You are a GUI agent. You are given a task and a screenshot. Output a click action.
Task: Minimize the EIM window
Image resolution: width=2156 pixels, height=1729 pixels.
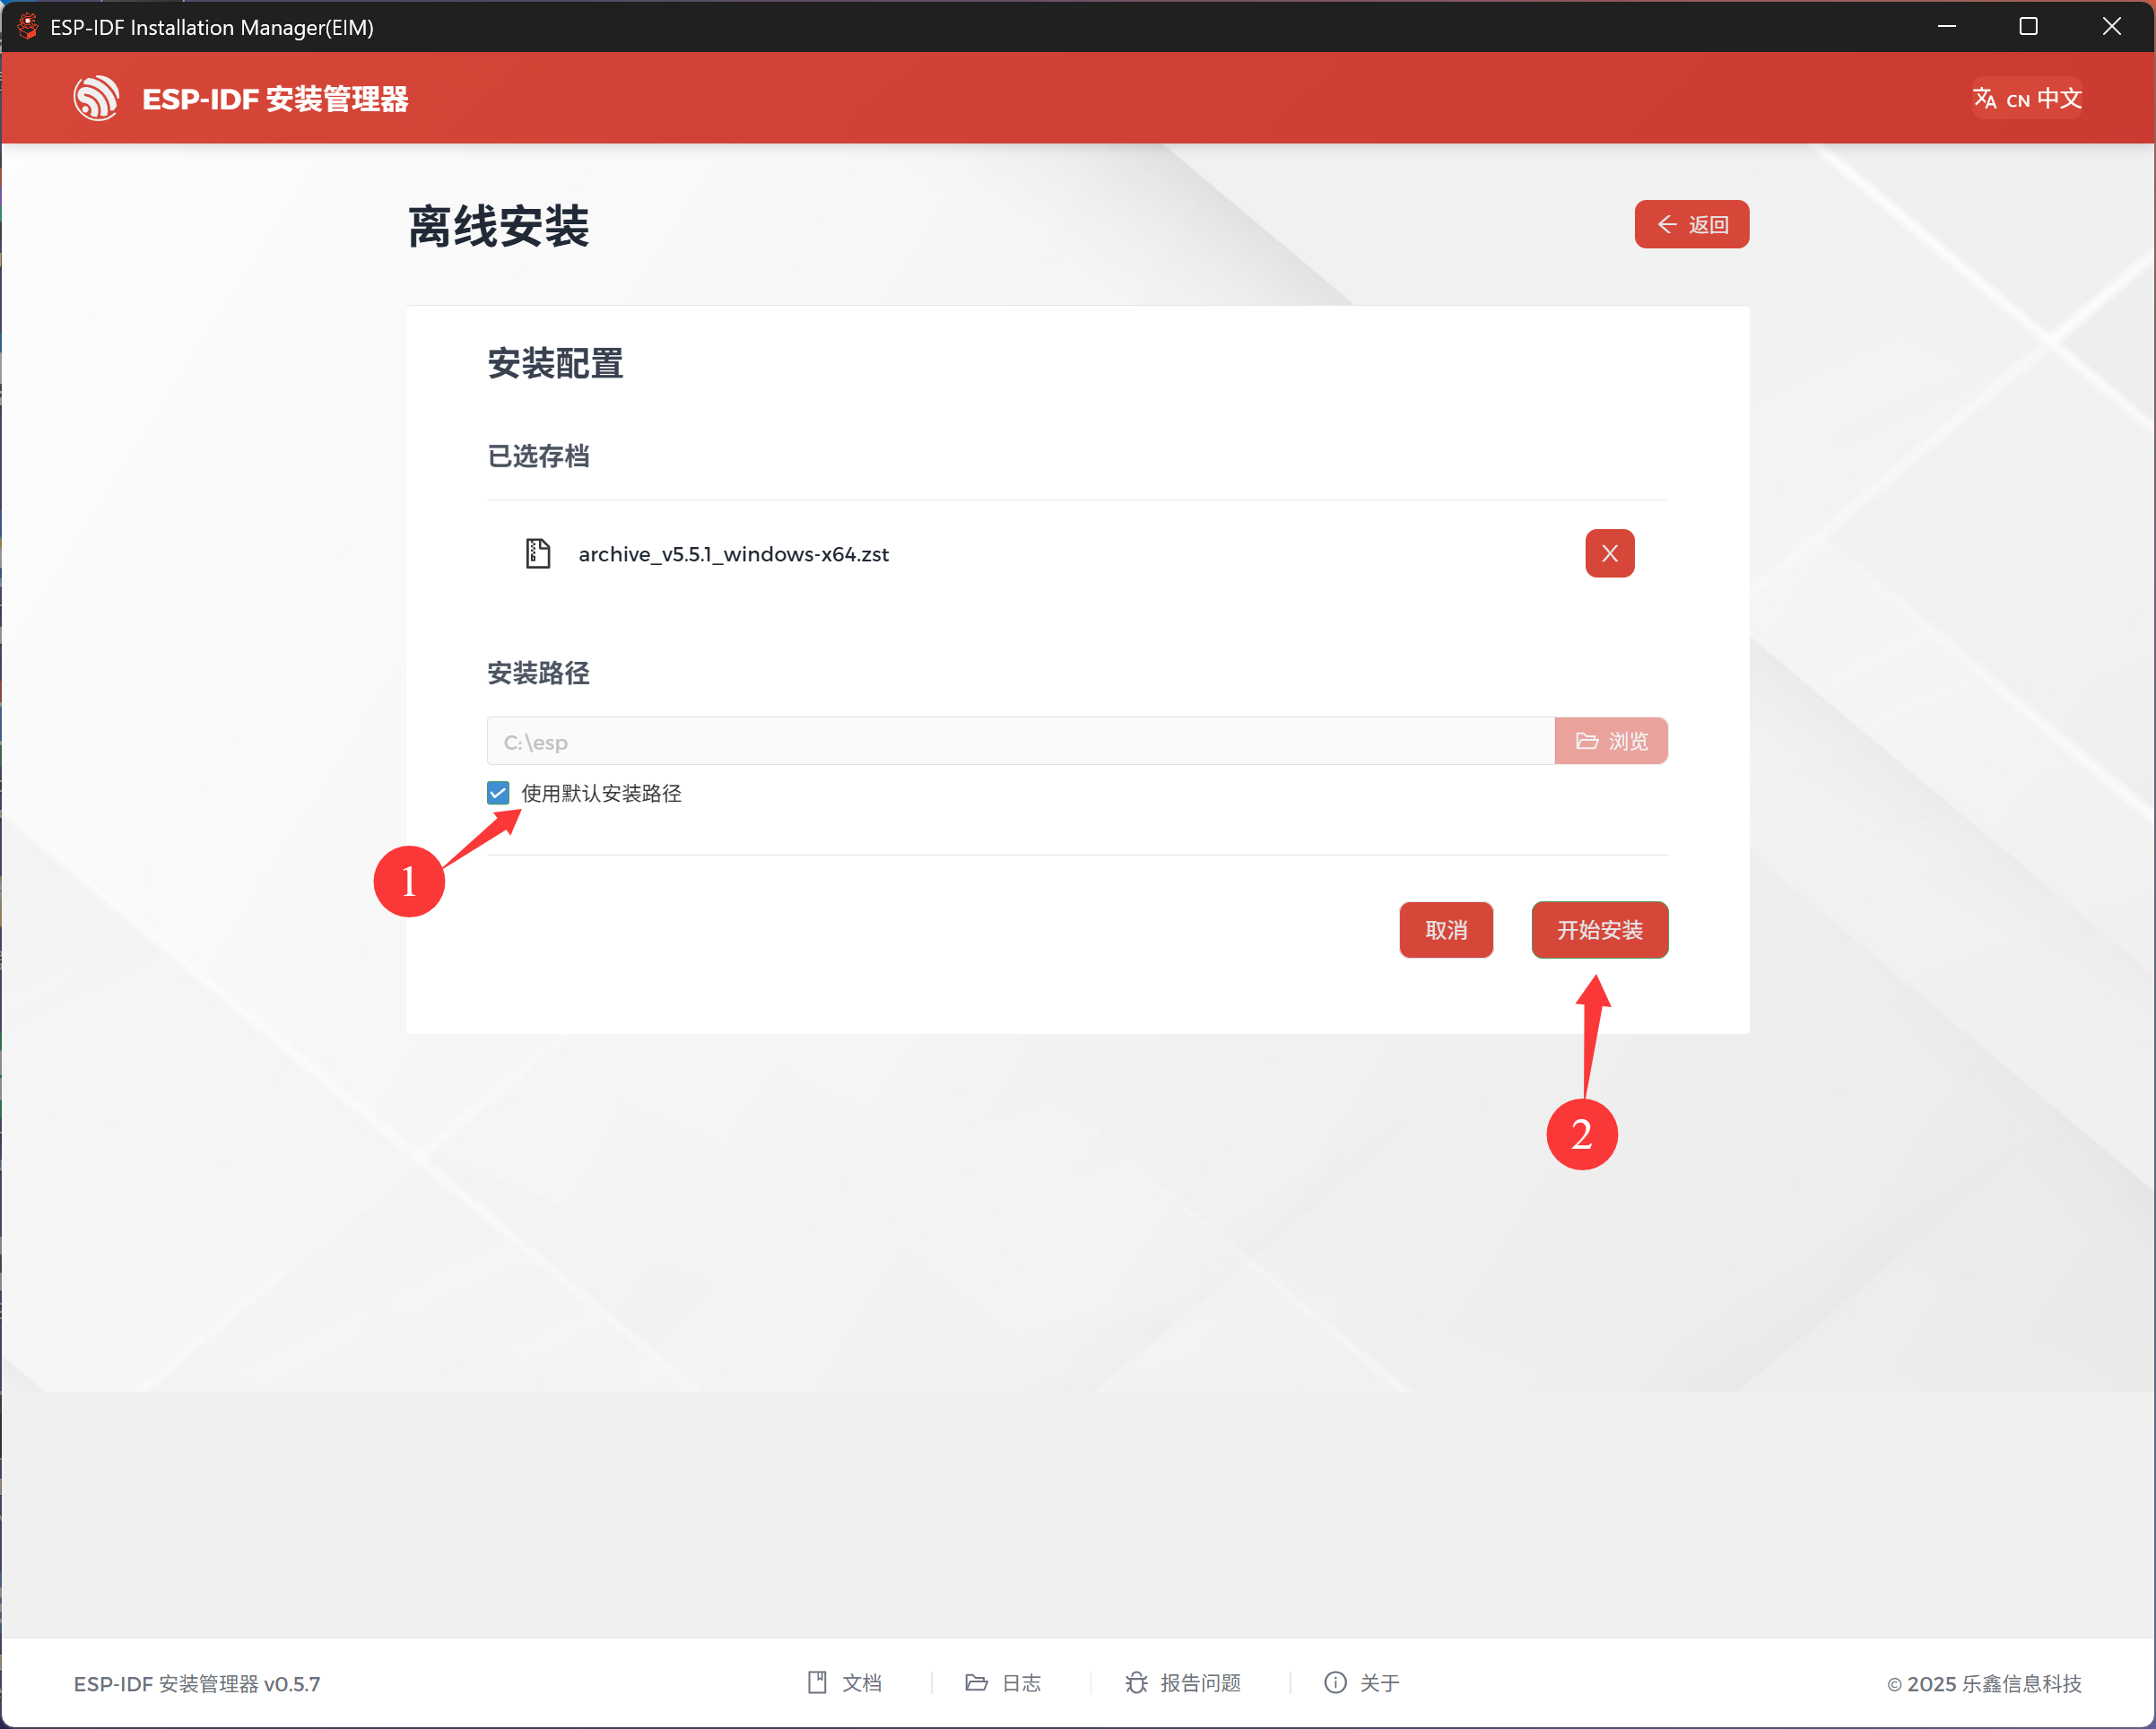1946,26
